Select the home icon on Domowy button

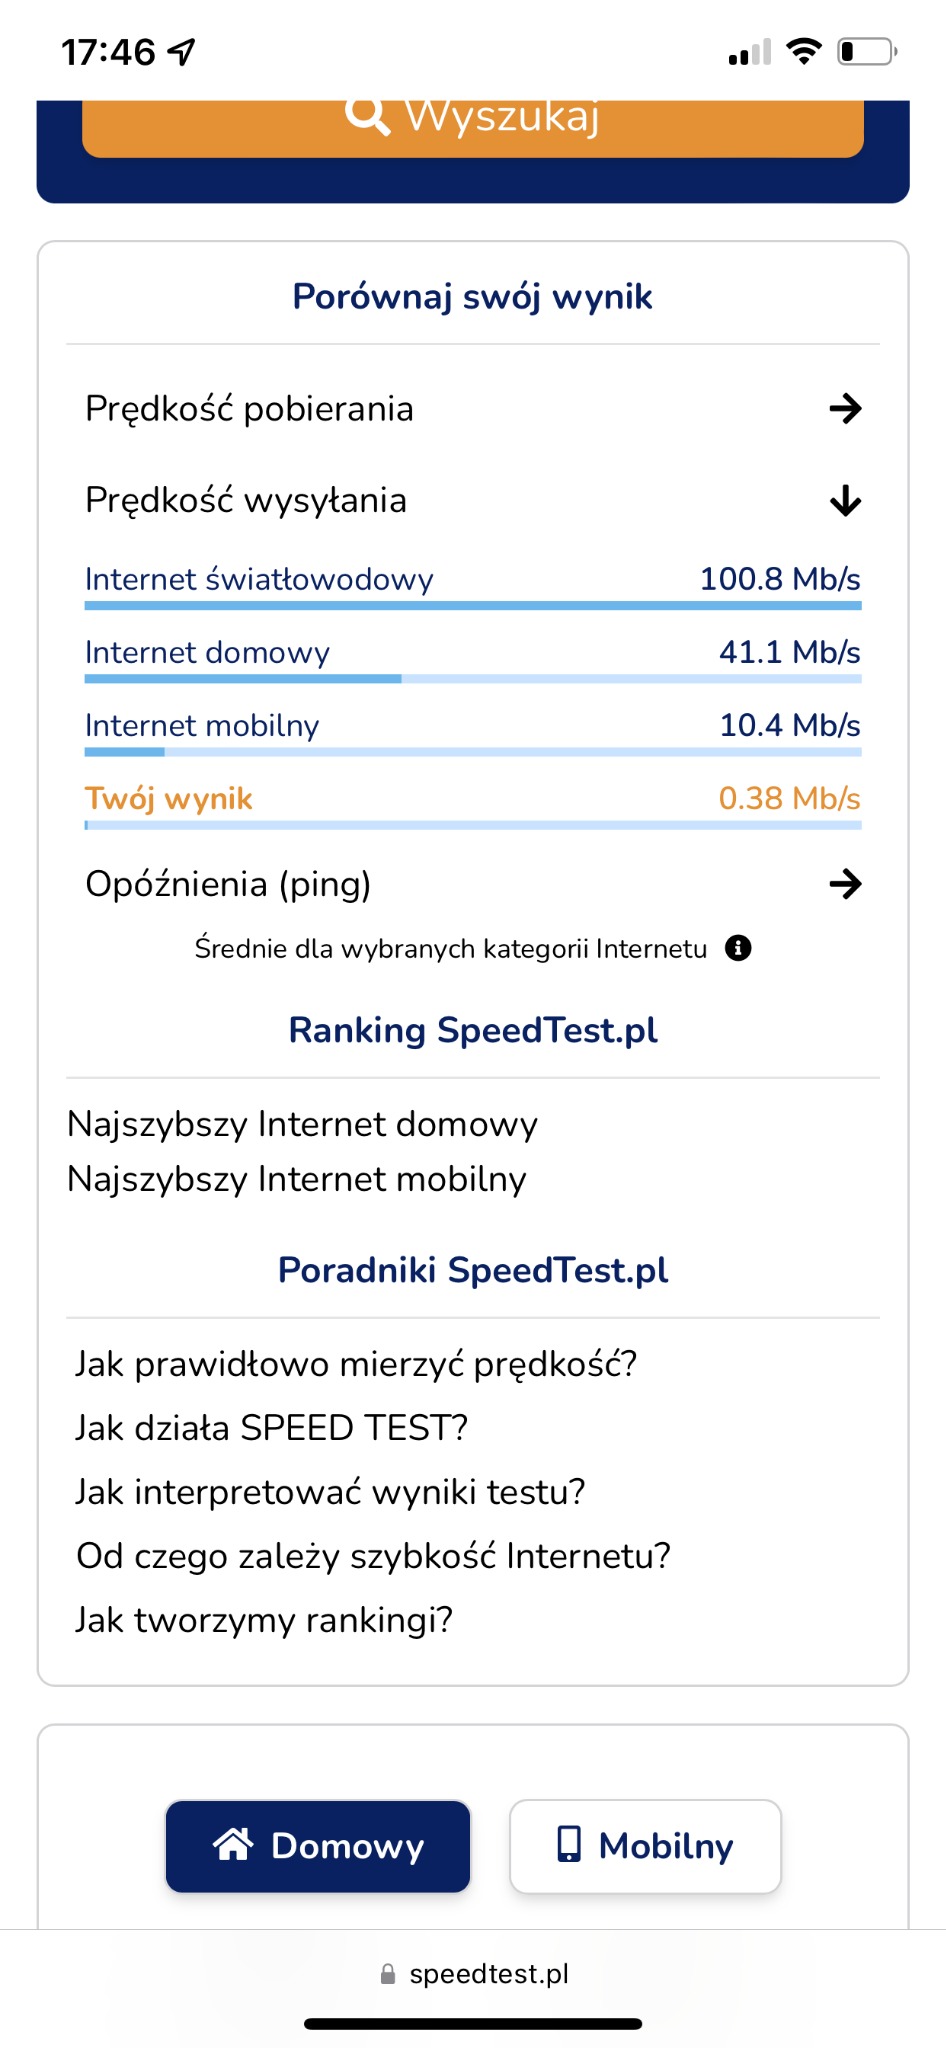[x=233, y=1845]
